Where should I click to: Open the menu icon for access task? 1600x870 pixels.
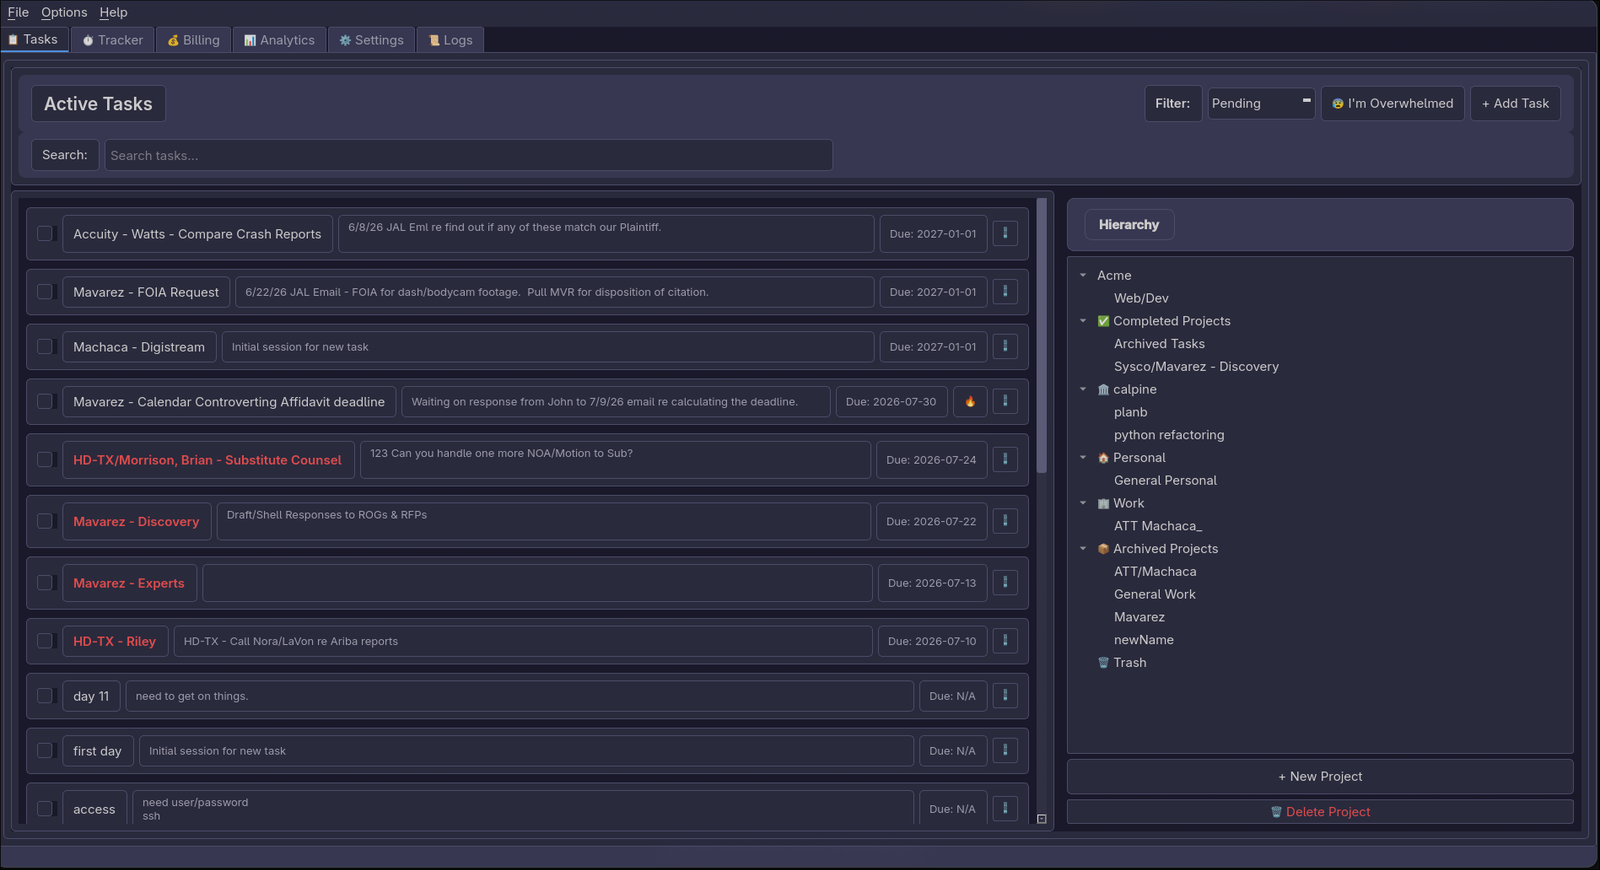tap(1005, 808)
